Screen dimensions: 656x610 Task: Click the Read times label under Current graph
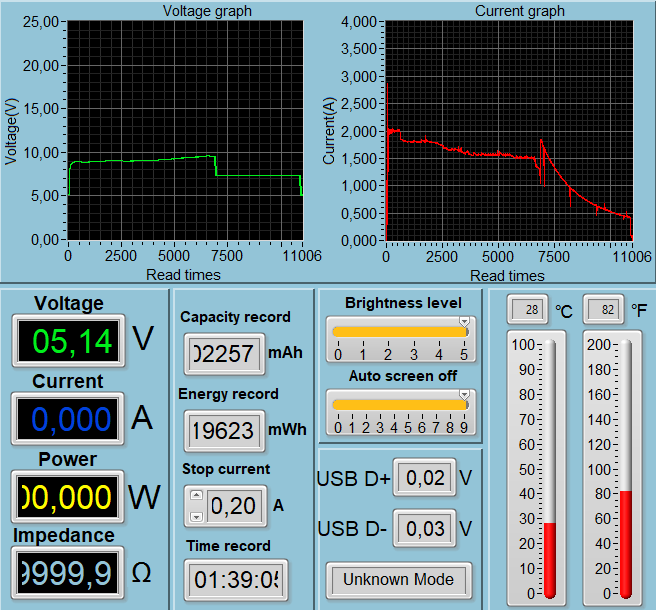click(x=507, y=276)
